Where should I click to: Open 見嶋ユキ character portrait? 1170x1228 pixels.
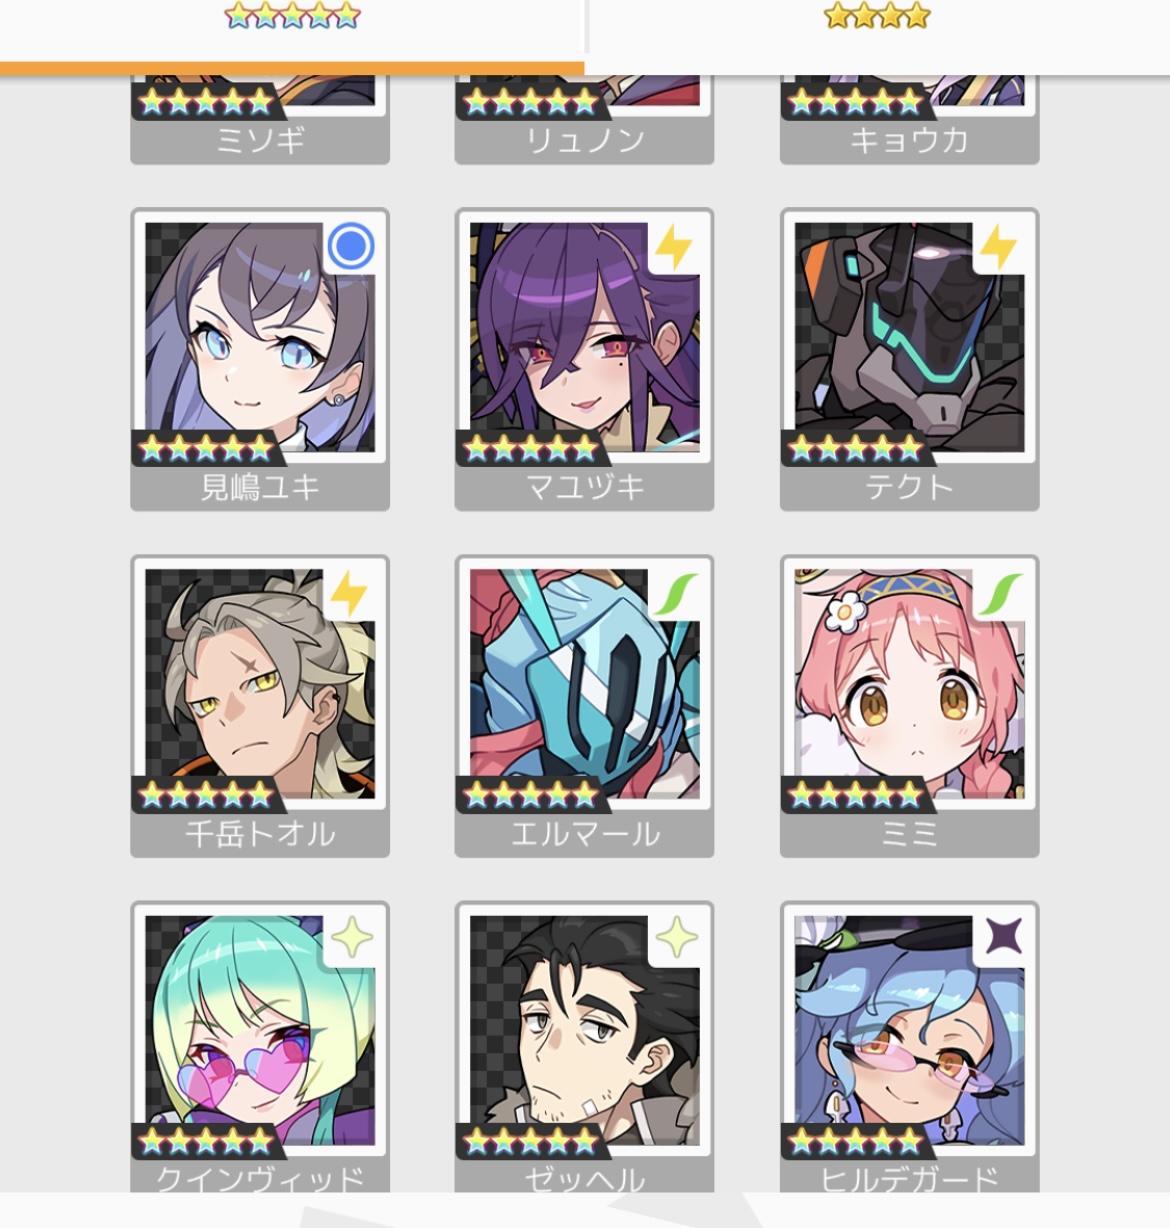(x=260, y=337)
